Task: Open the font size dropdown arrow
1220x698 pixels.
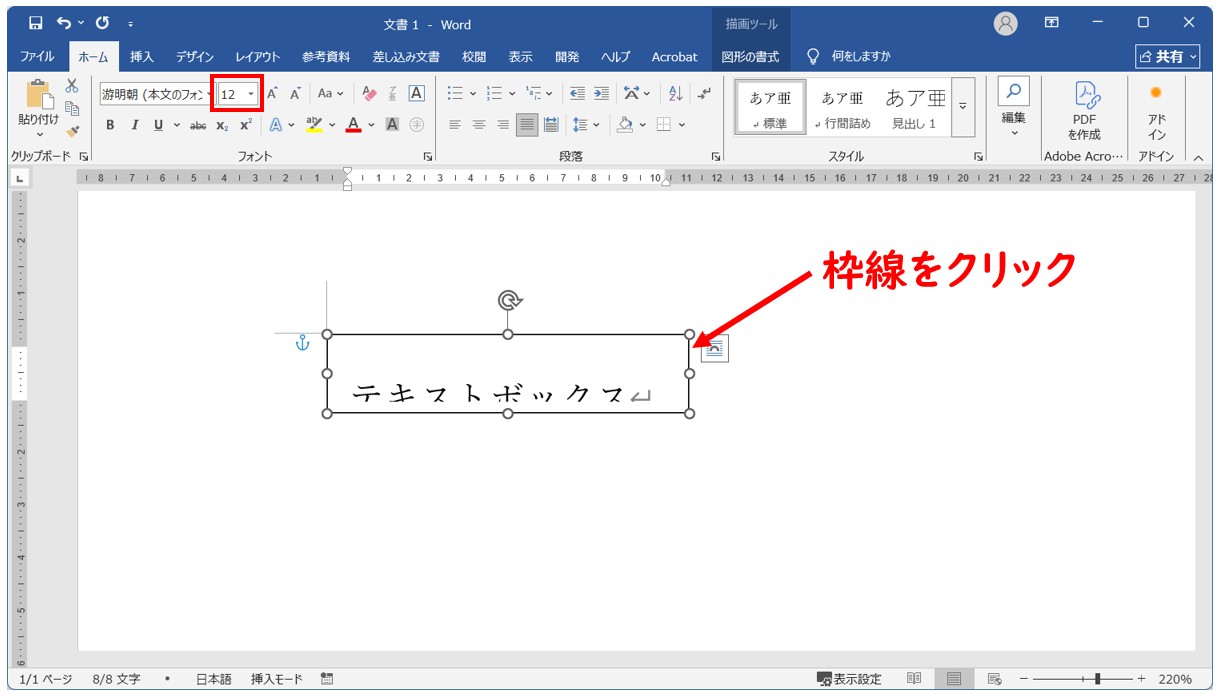Action: (251, 94)
